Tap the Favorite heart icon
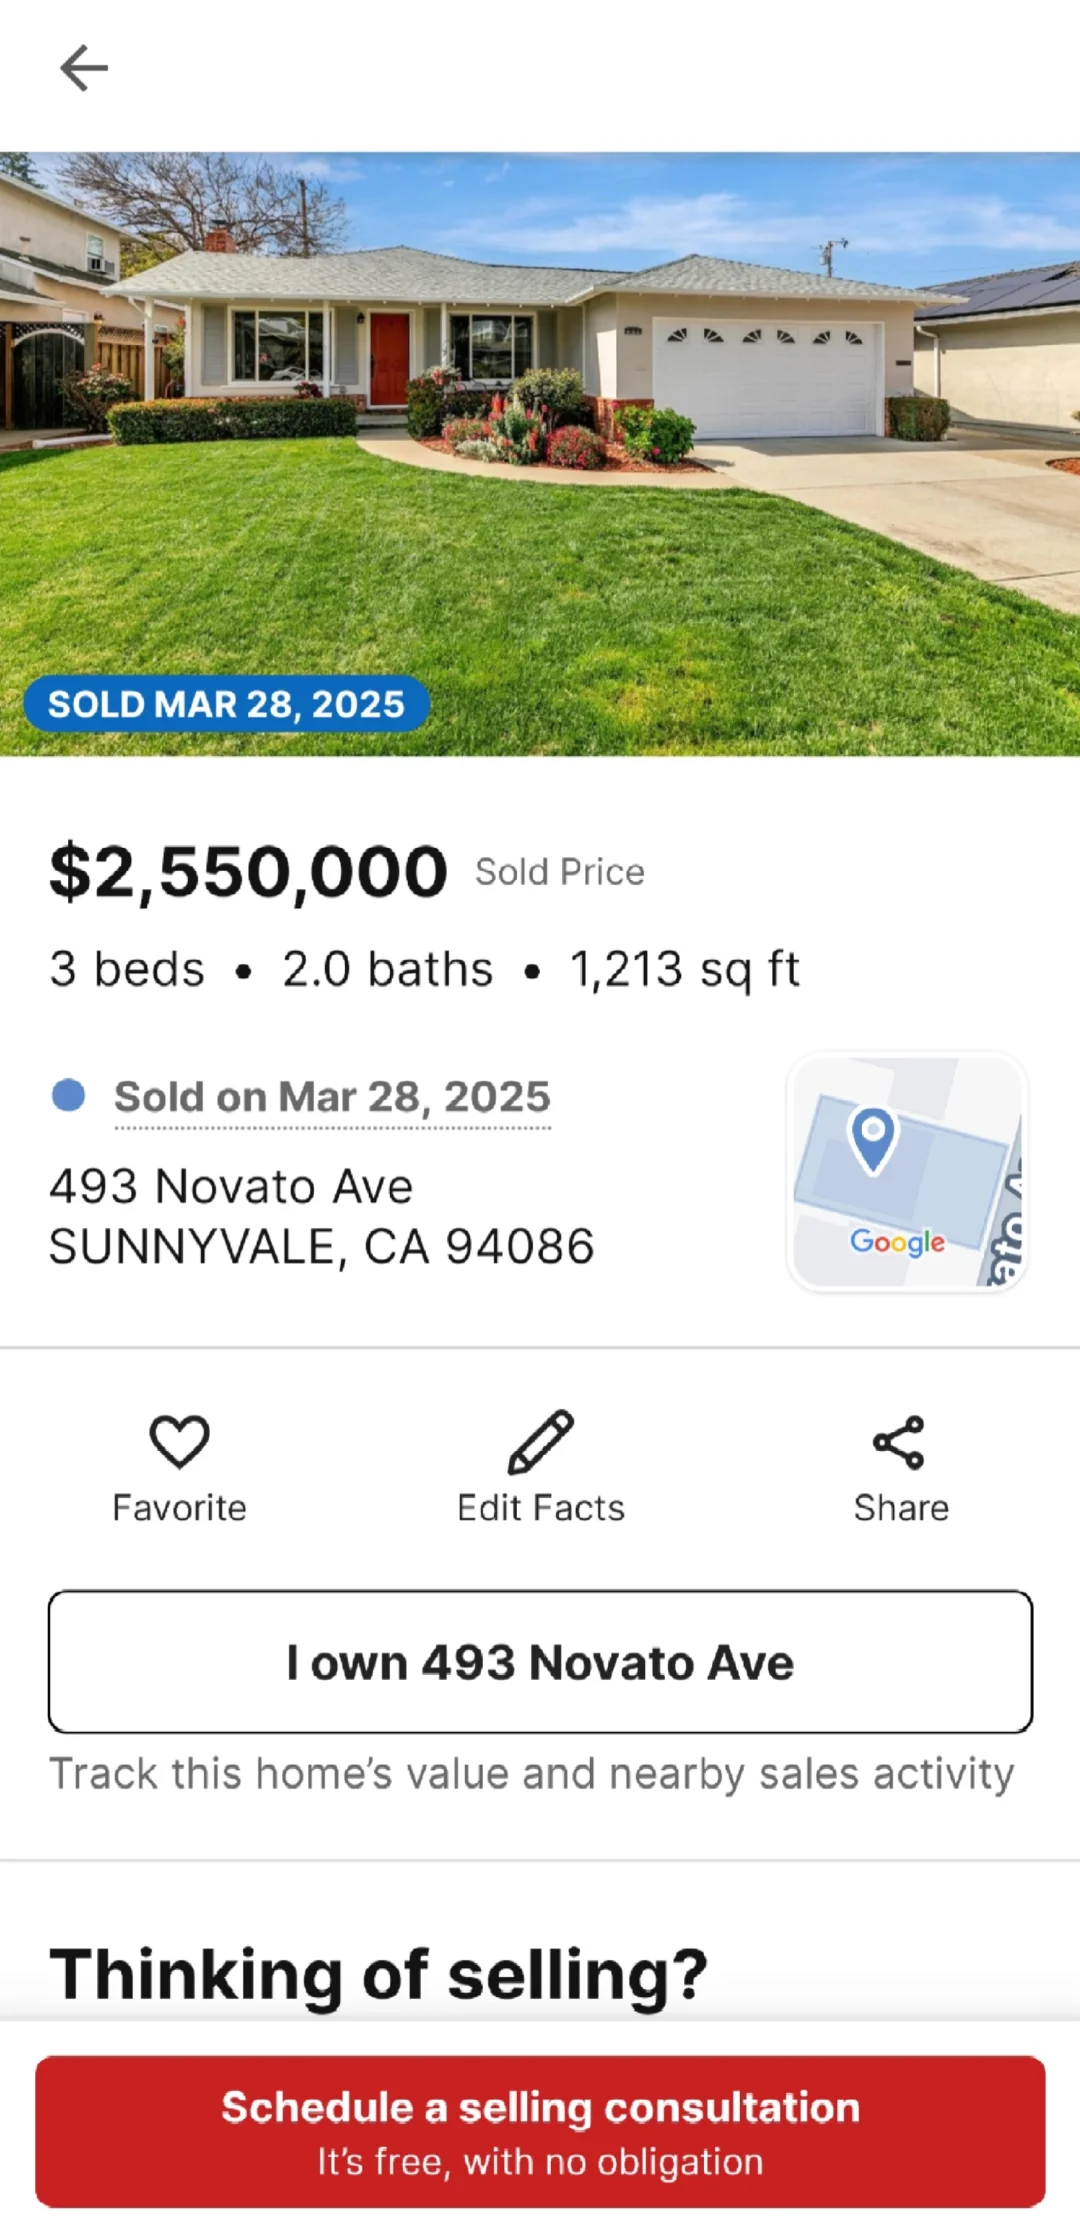Image resolution: width=1080 pixels, height=2238 pixels. click(179, 1442)
